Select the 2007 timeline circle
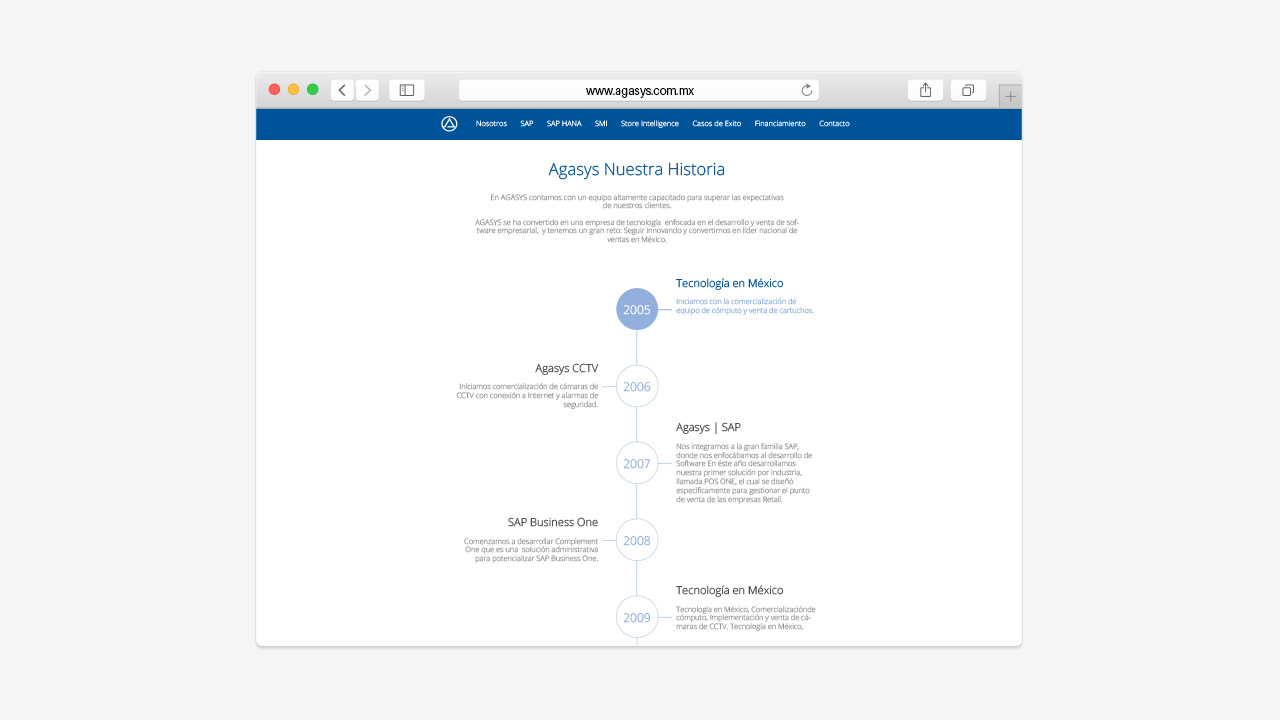The width and height of the screenshot is (1280, 720). coord(637,463)
